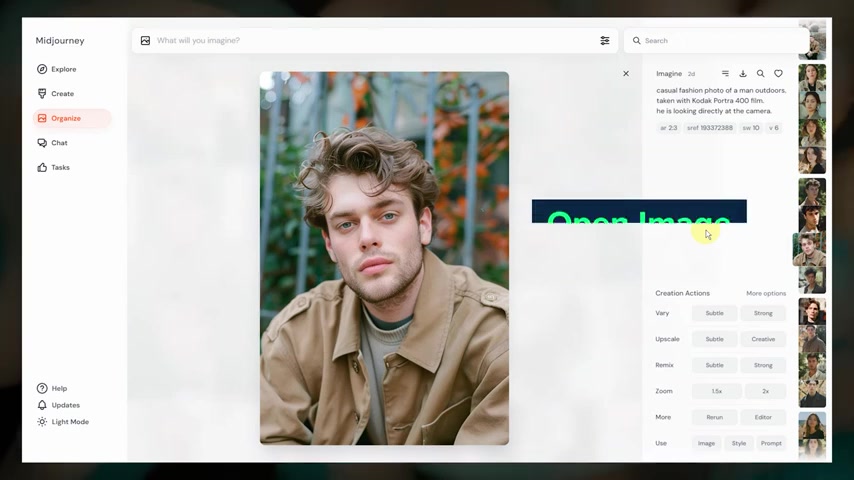
Task: Click Remix Strong button
Action: 763,365
